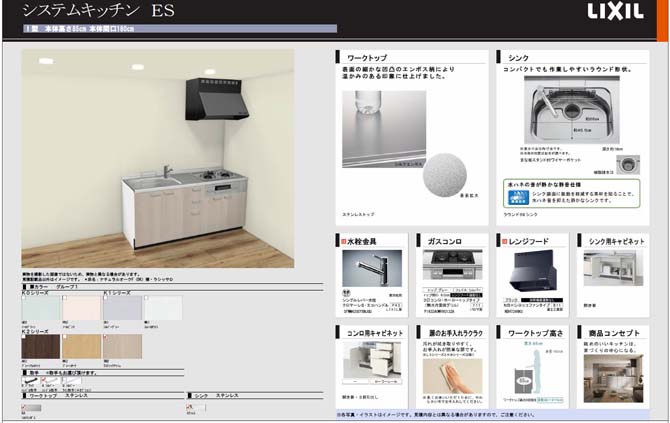Click the 扉カラー グループ1 section header

coord(172,287)
